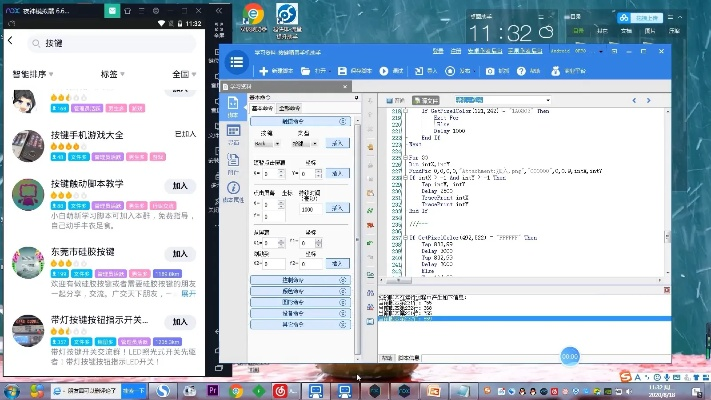Switch to the 全部命令 tab
Screen dimensions: 711x400
289,107
